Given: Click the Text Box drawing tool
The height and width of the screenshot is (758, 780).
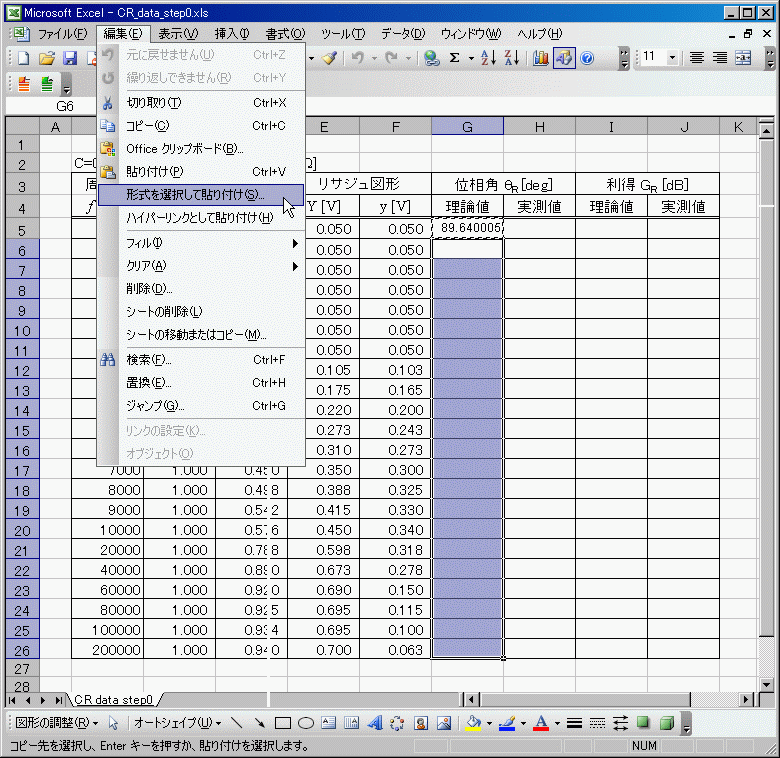Looking at the screenshot, I should (329, 723).
